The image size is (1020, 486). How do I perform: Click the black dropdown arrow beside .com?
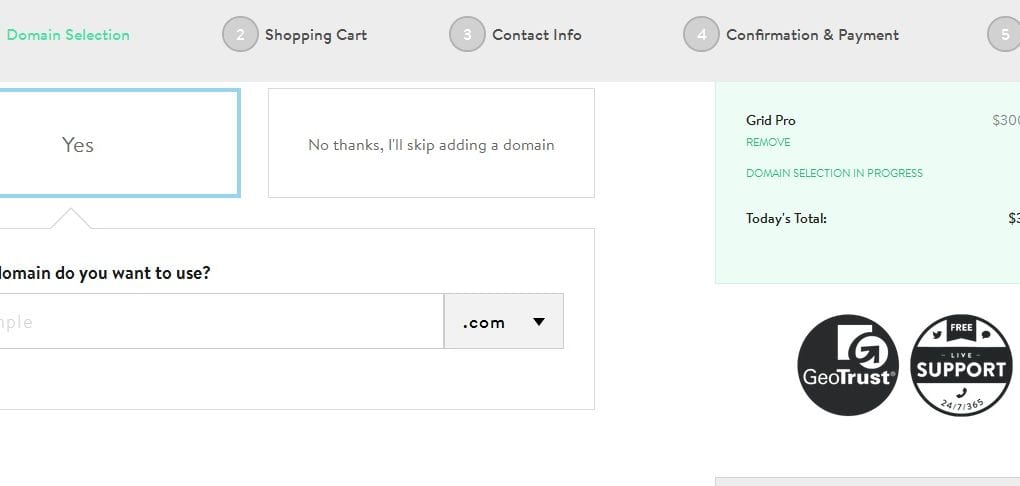point(539,322)
